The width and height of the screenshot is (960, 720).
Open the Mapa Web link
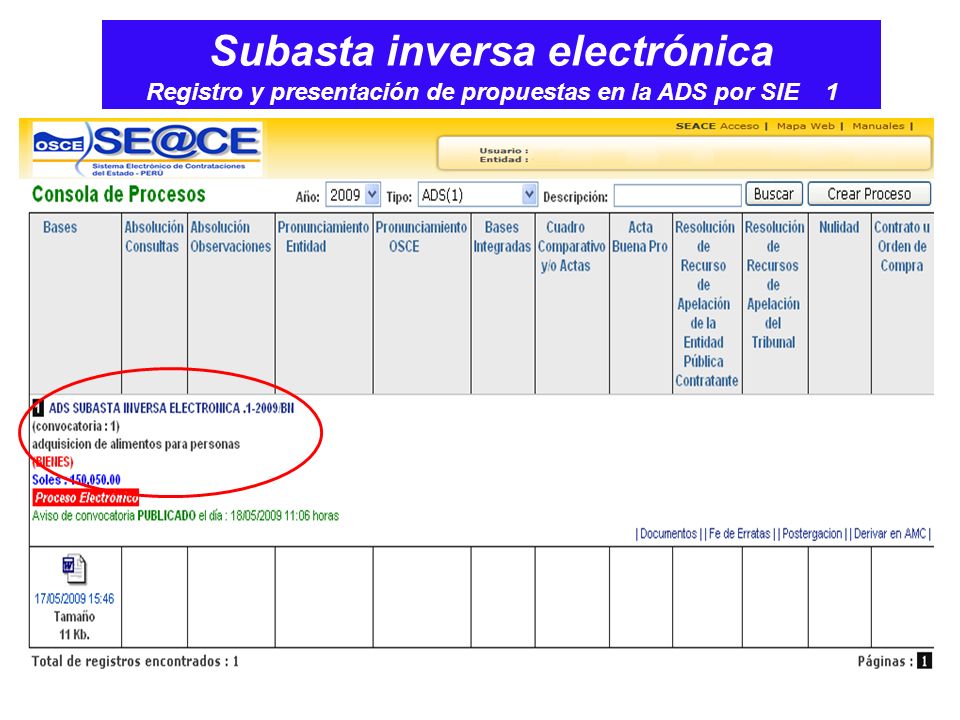tap(805, 126)
